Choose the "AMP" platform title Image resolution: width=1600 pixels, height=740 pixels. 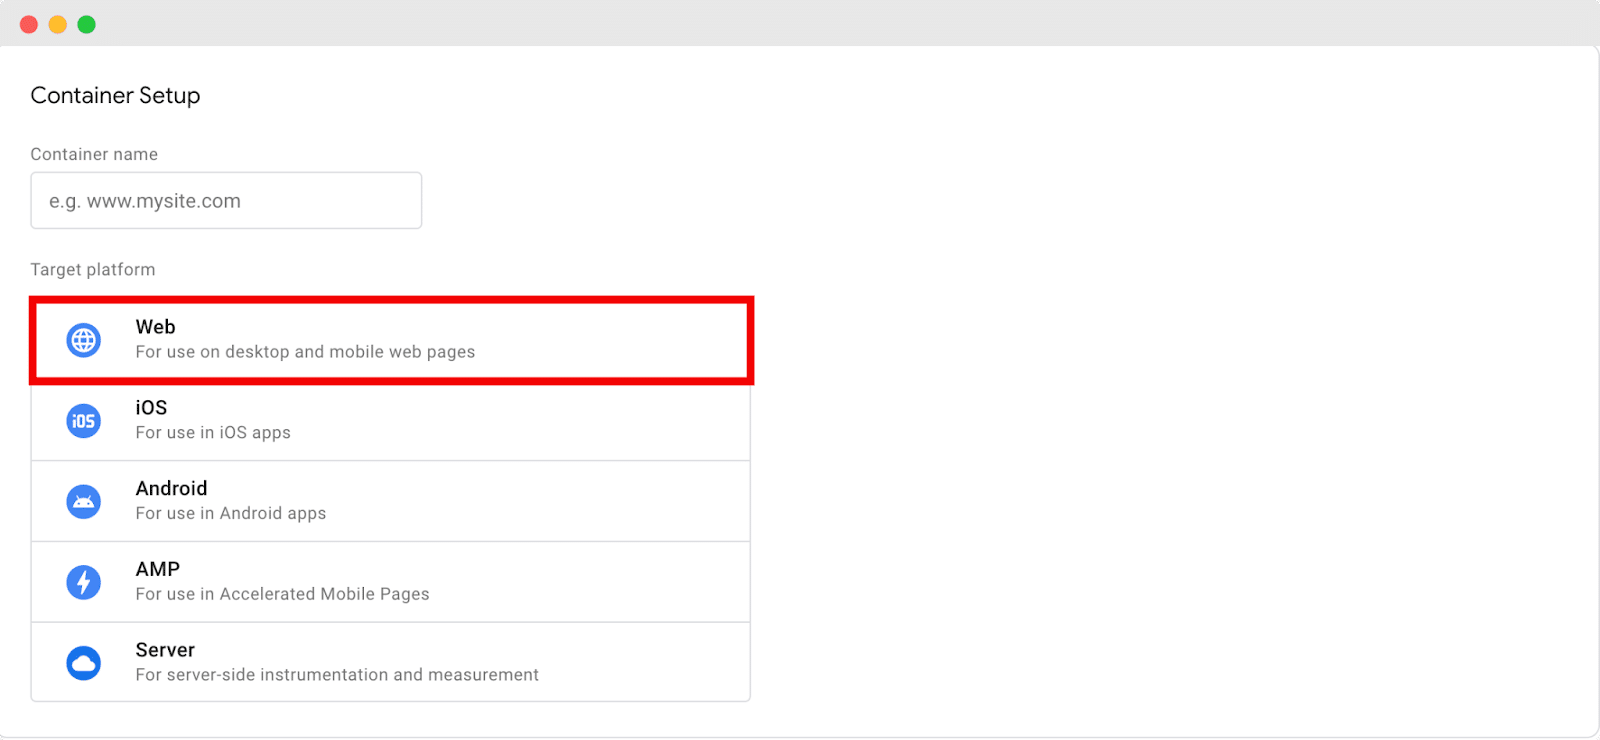(x=158, y=569)
